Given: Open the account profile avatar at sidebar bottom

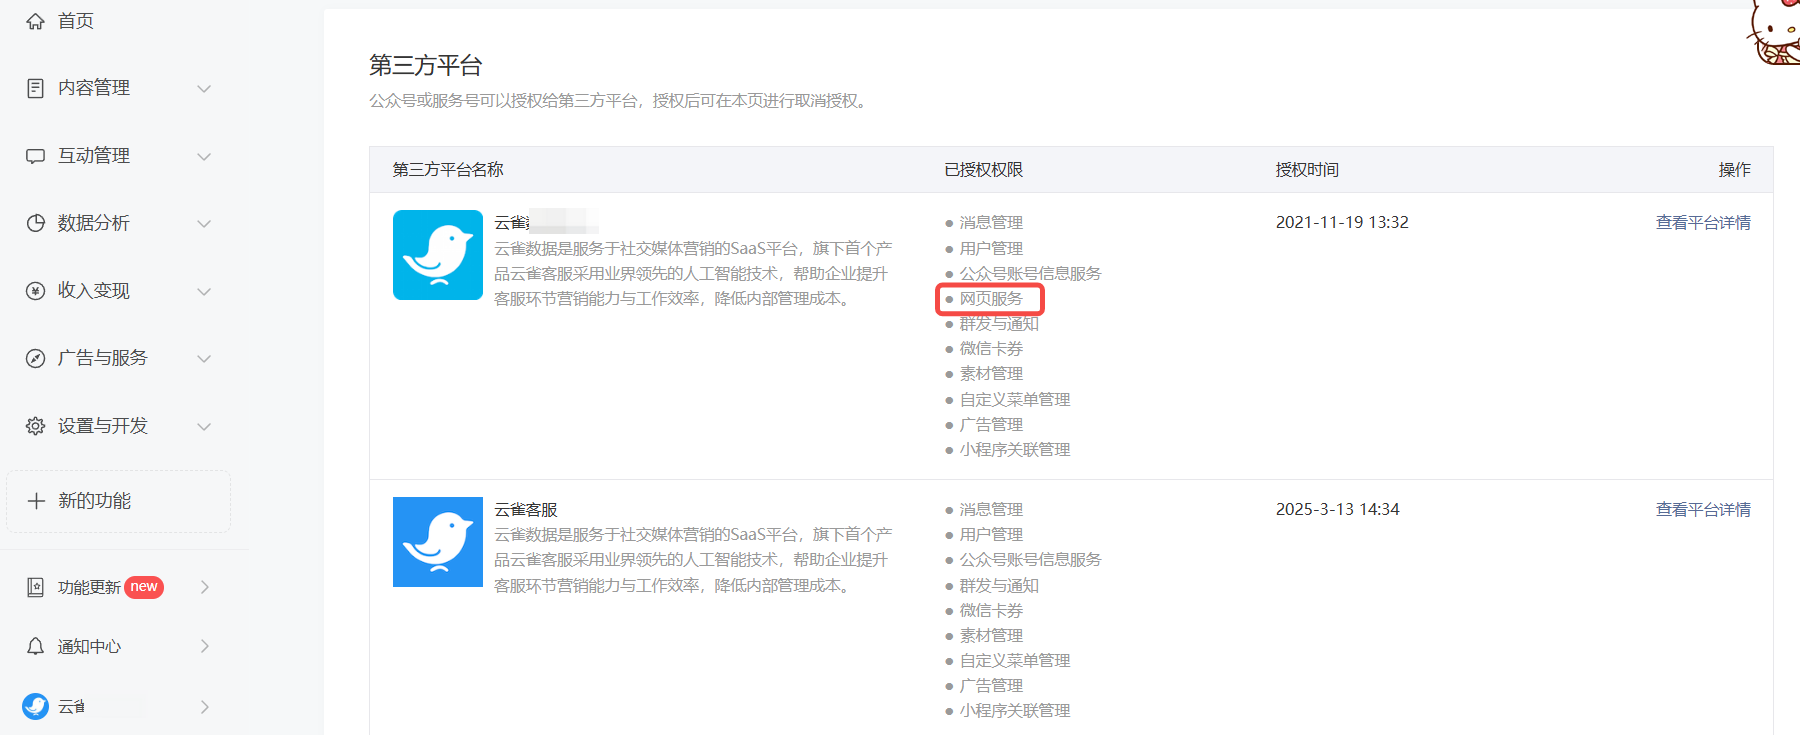Looking at the screenshot, I should pos(35,706).
